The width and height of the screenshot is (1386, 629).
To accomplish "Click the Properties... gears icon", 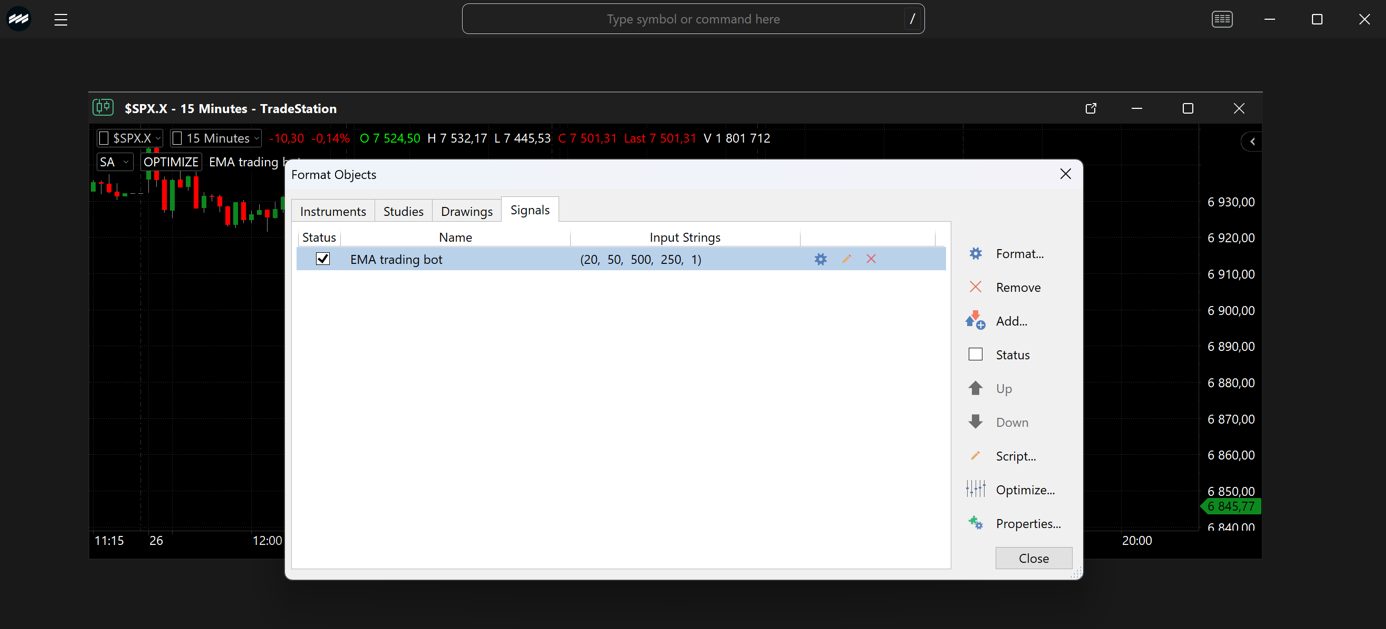I will [976, 523].
